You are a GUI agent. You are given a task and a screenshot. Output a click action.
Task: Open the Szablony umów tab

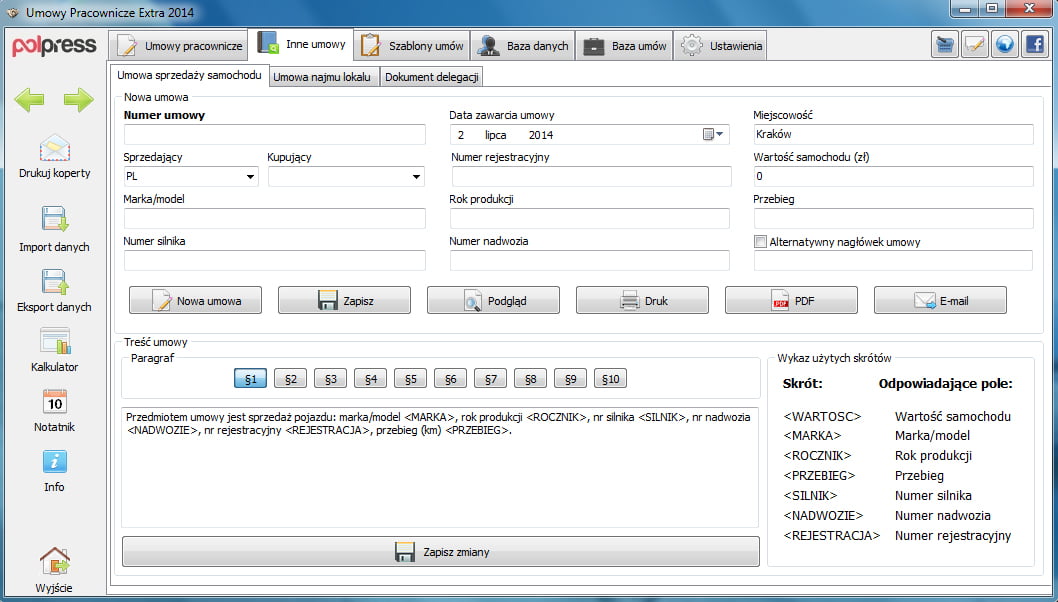tap(413, 46)
